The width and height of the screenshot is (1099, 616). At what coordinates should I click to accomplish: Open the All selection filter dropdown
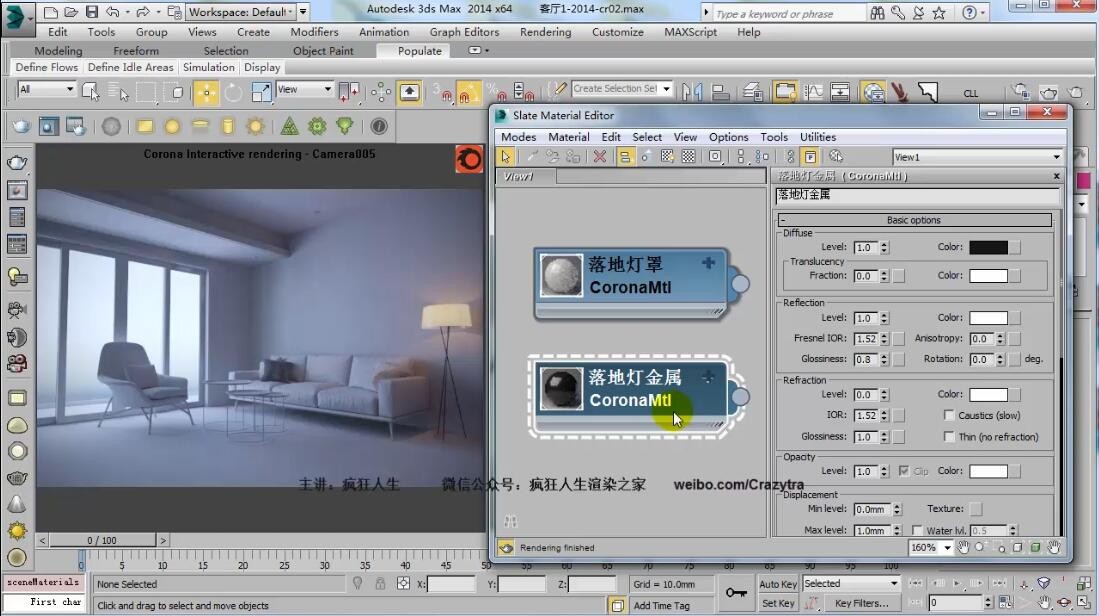pos(46,89)
